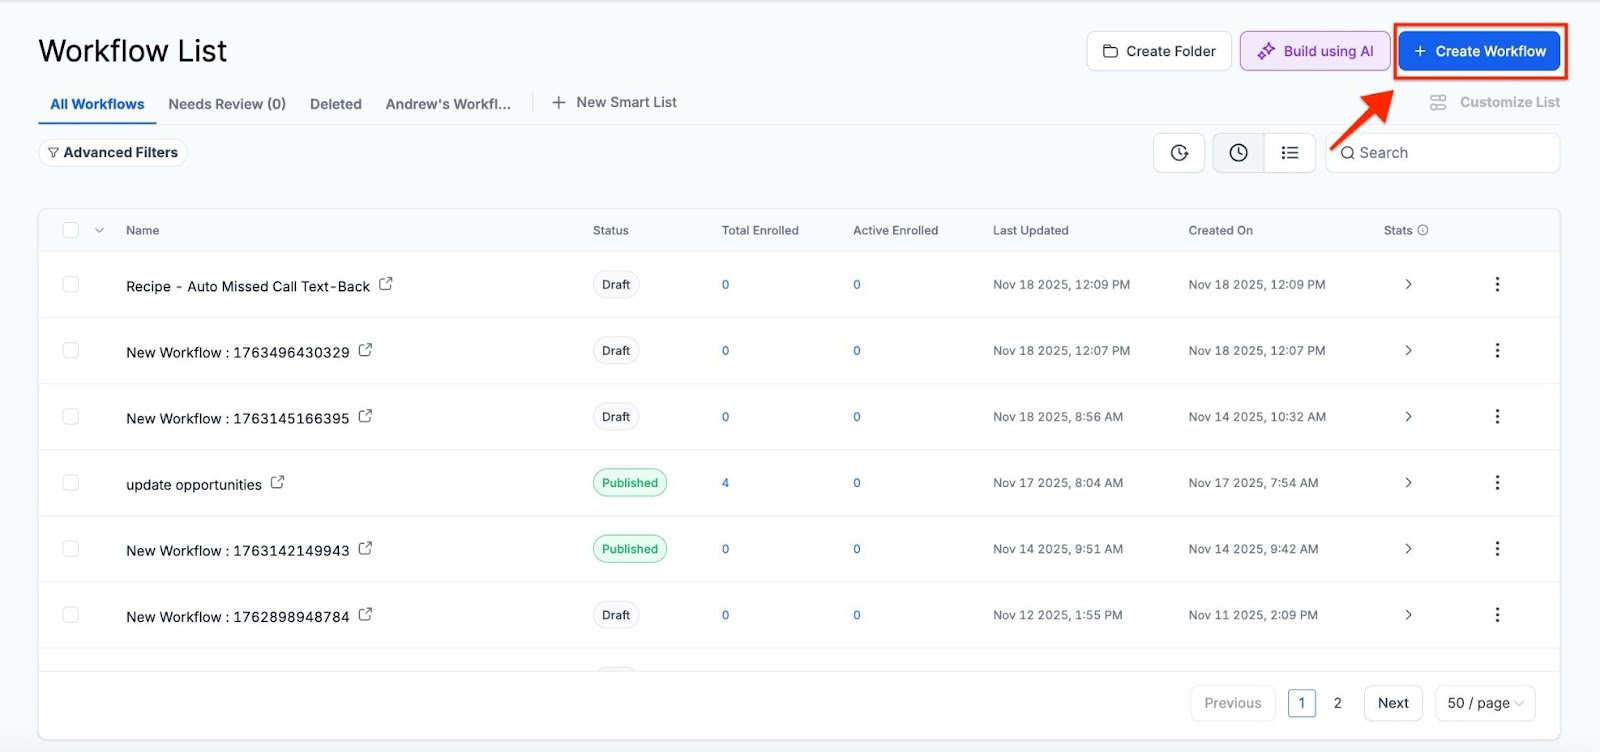The width and height of the screenshot is (1600, 752).
Task: Check the Recipe - Auto Missed Call Text-Back row
Action: [x=71, y=285]
